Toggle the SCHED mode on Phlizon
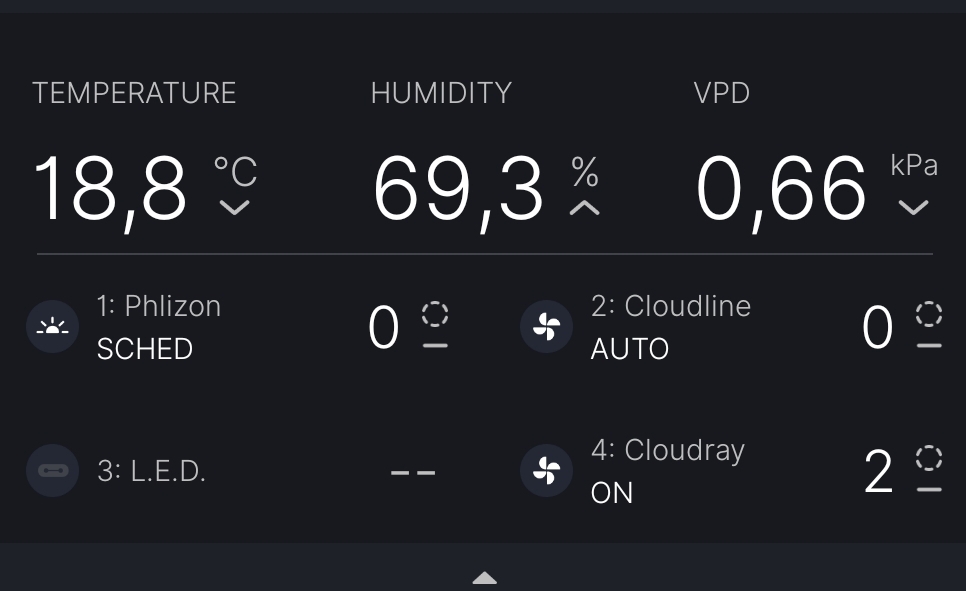This screenshot has height=591, width=966. click(x=144, y=349)
